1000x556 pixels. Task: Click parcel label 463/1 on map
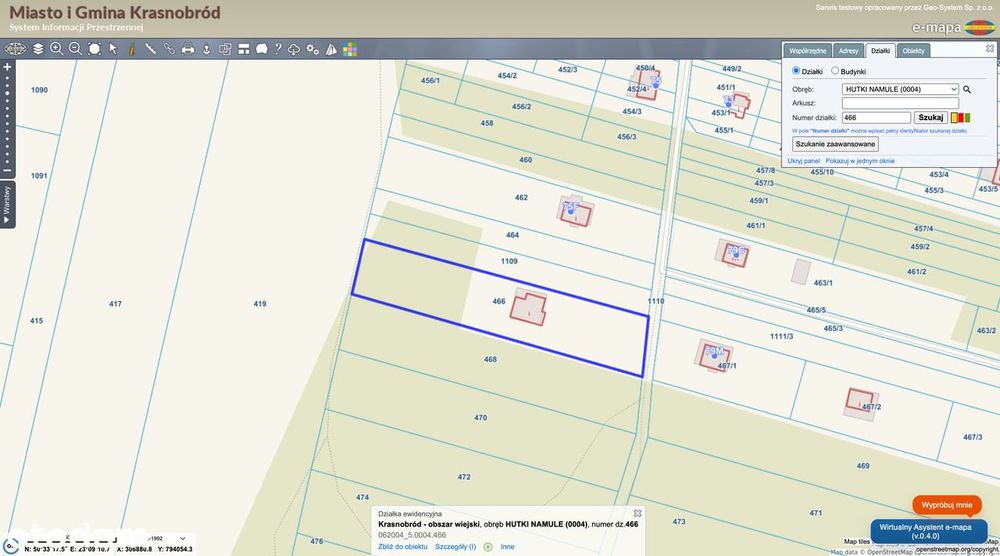coord(823,283)
